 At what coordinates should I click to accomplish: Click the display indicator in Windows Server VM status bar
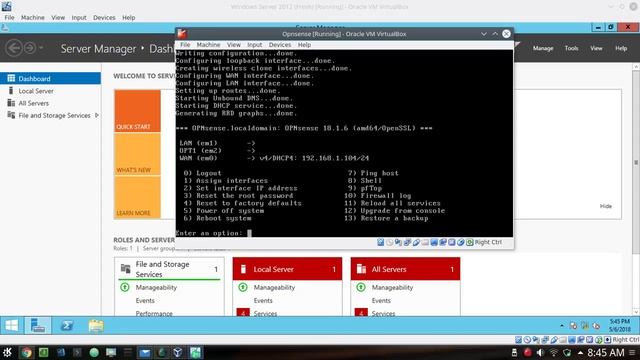[572, 340]
